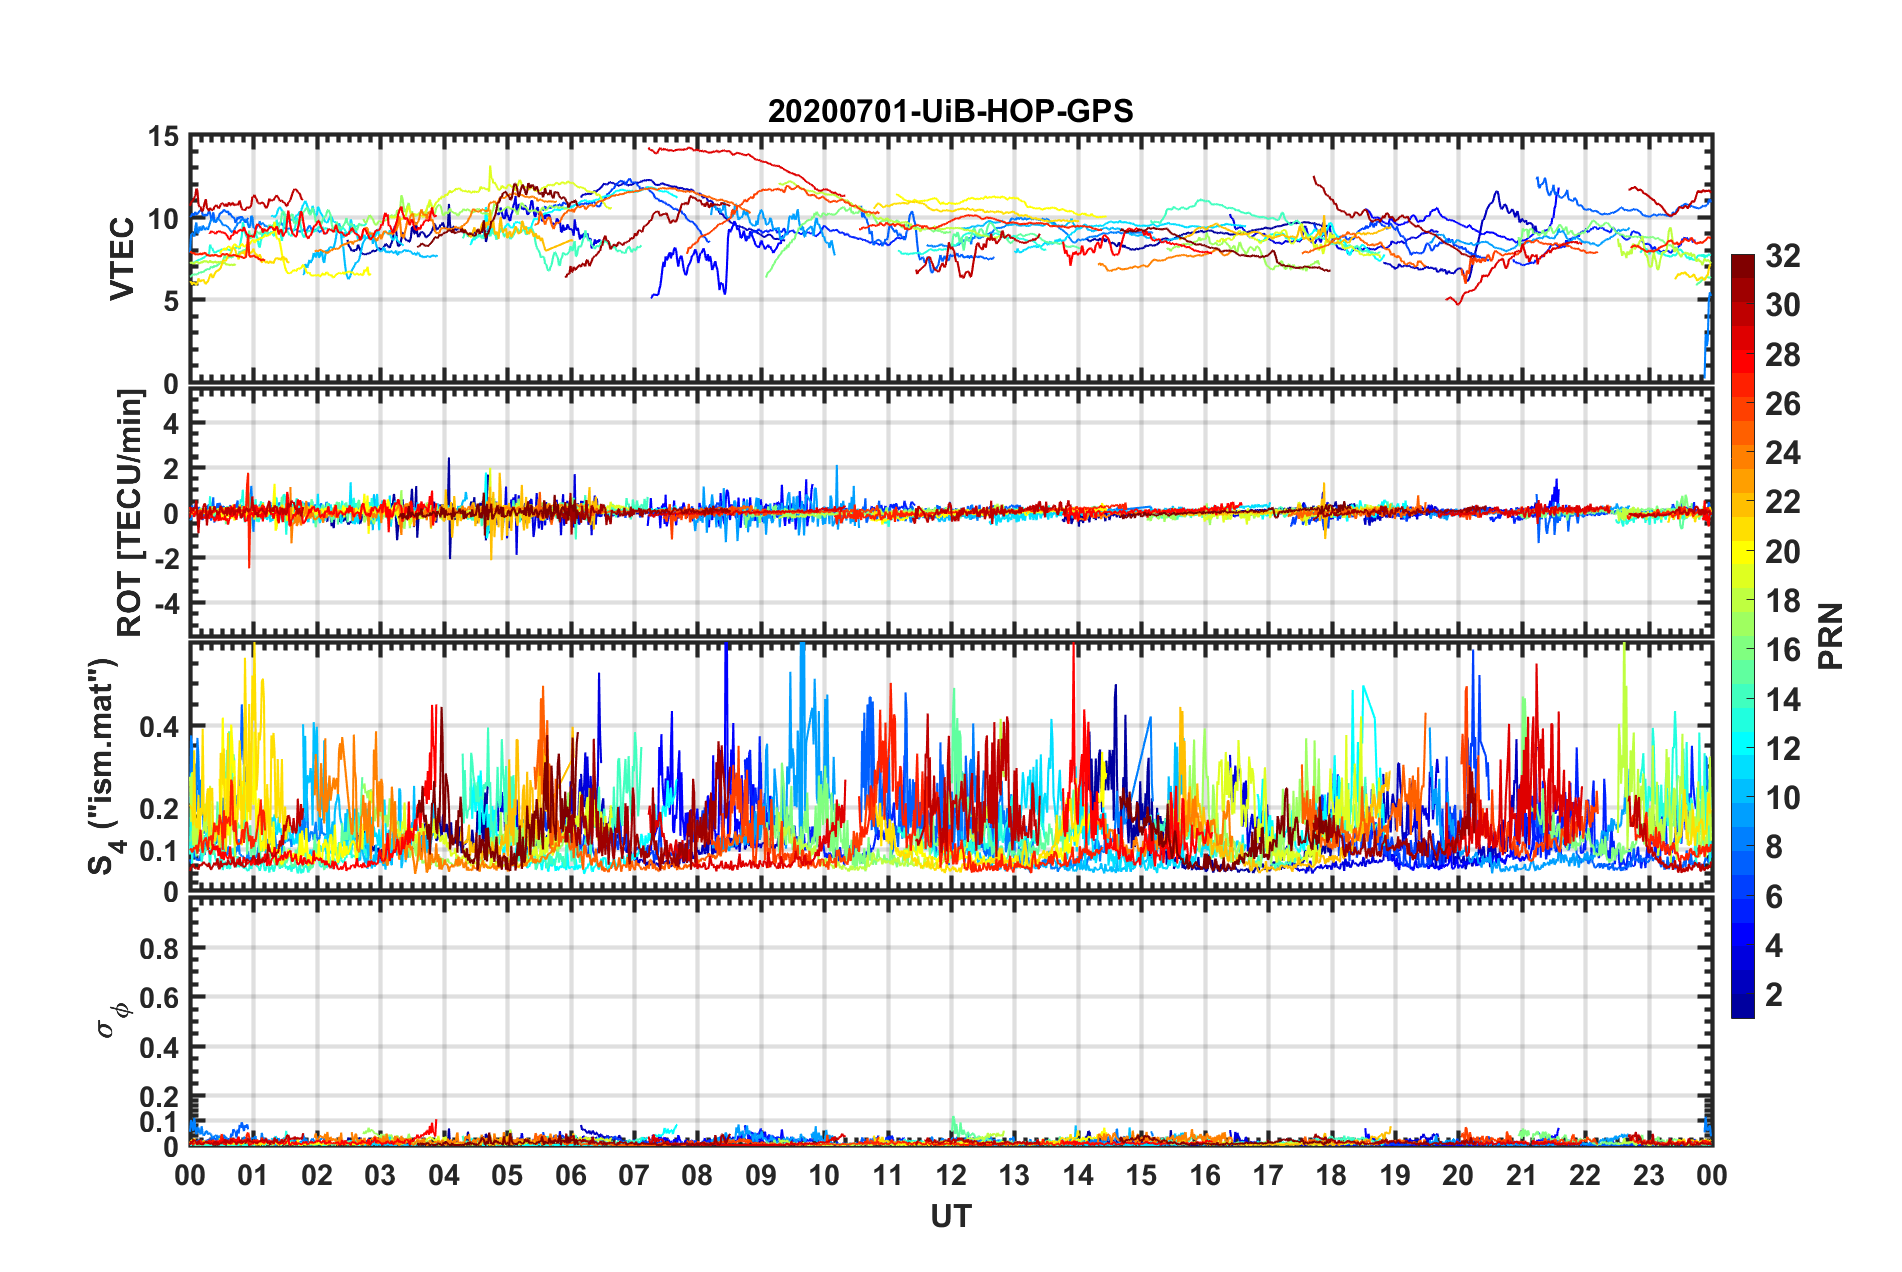Click the VTEC y-axis label
Viewport: 1902px width, 1272px height.
[122, 259]
